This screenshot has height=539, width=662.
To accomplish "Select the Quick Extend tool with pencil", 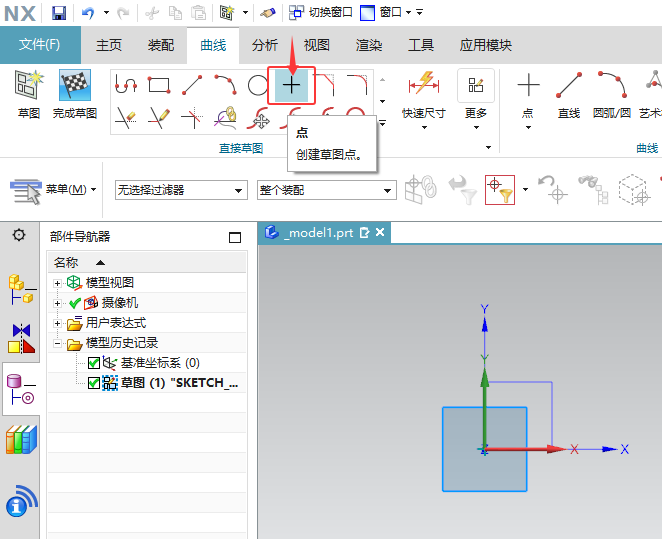I will (x=159, y=118).
